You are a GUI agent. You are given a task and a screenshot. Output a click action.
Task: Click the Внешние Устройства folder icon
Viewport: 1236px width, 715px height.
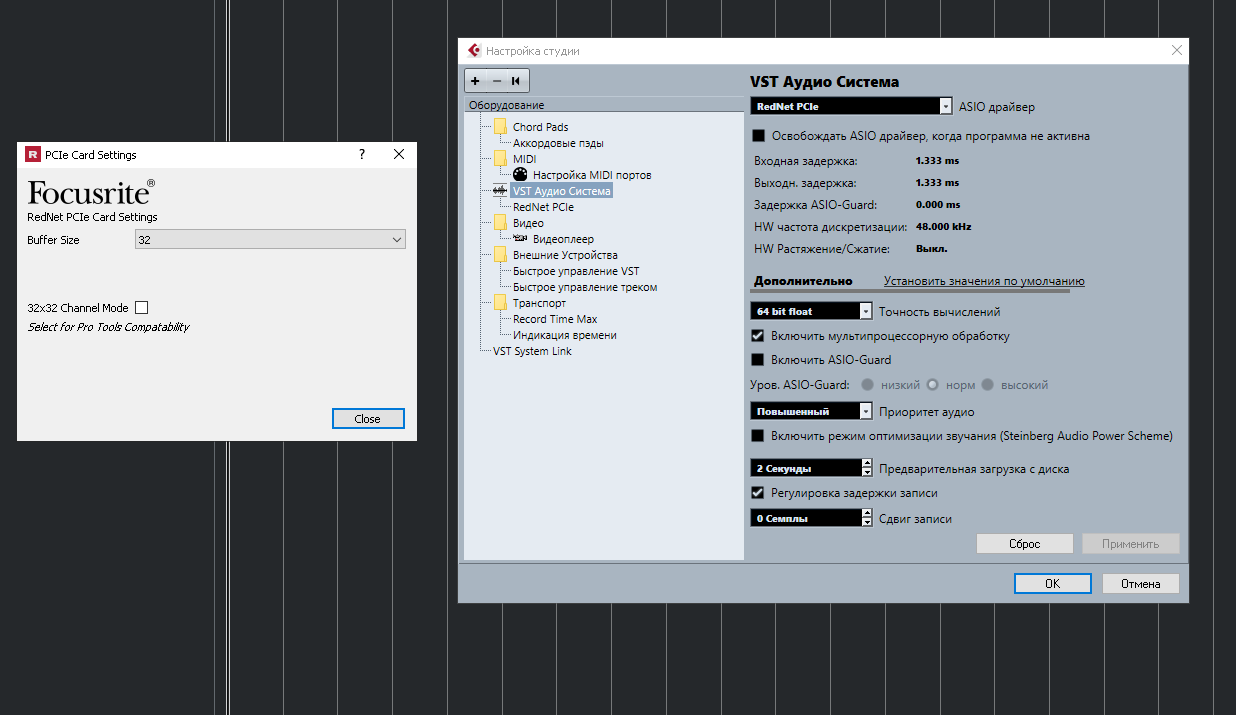(500, 255)
